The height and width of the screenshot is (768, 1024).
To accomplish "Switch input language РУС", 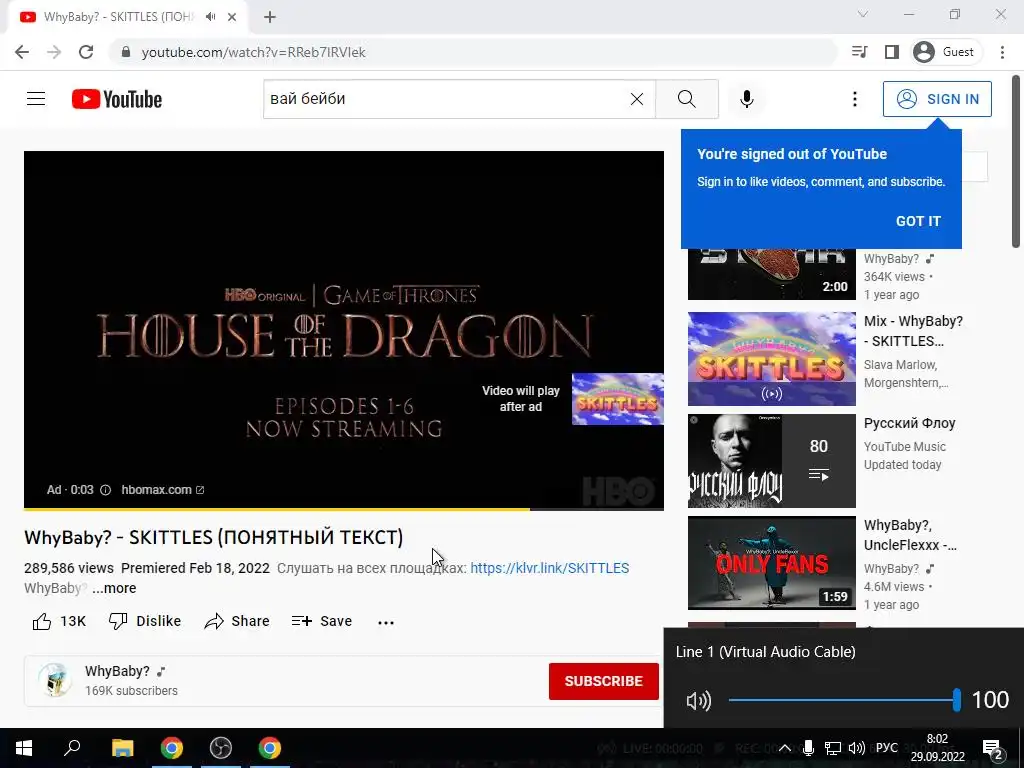I will click(x=887, y=748).
